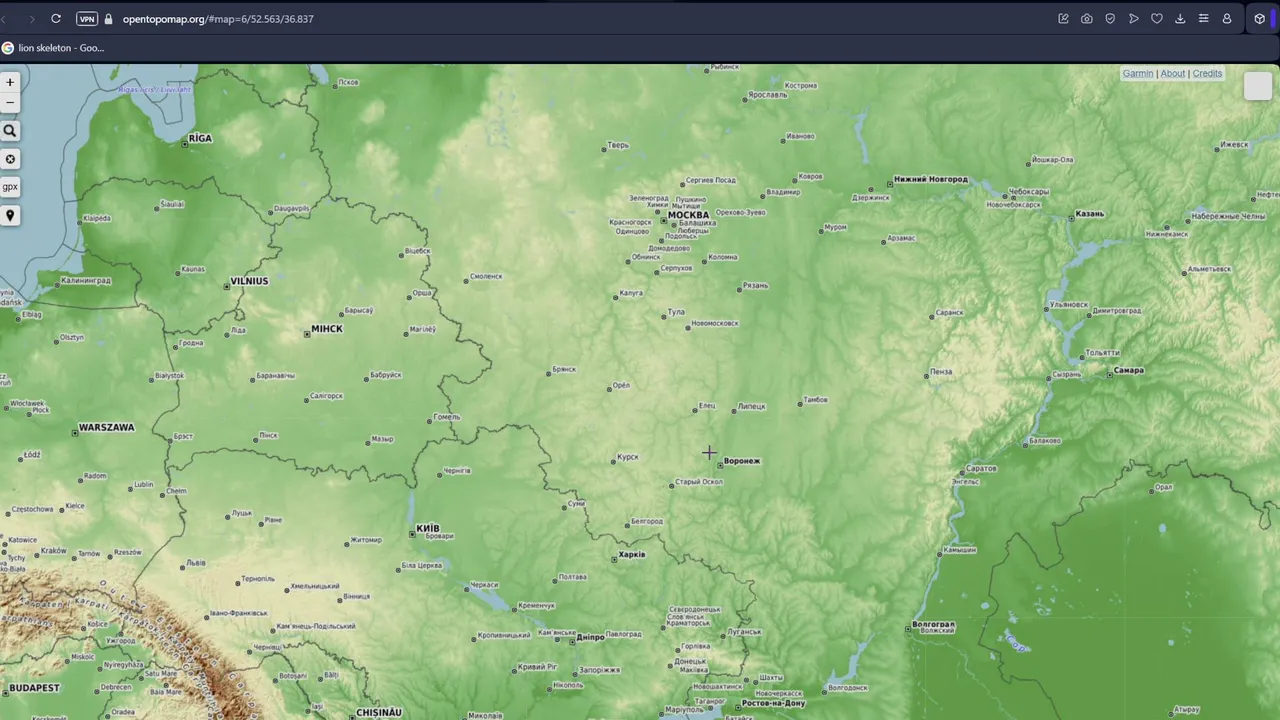Open the gpx track loader
1280x720 pixels.
pyautogui.click(x=10, y=187)
